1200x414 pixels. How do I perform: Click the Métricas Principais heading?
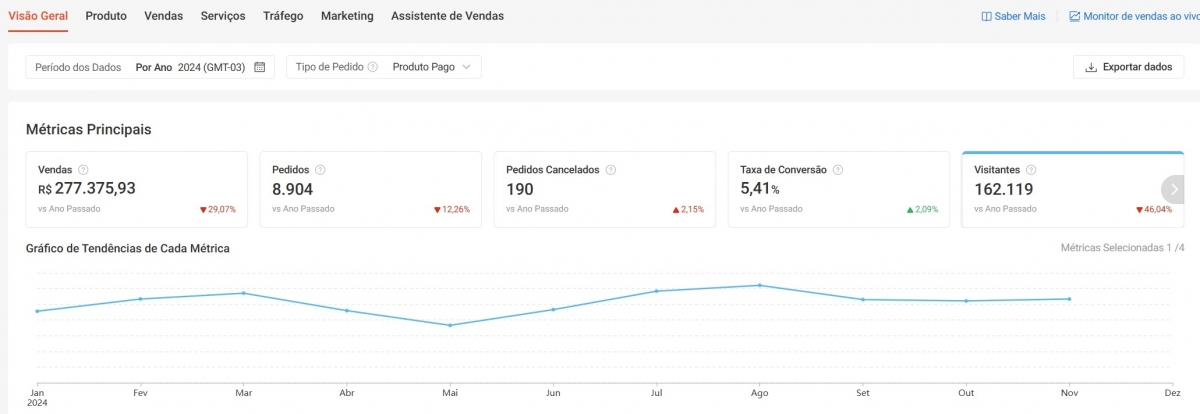coord(88,129)
